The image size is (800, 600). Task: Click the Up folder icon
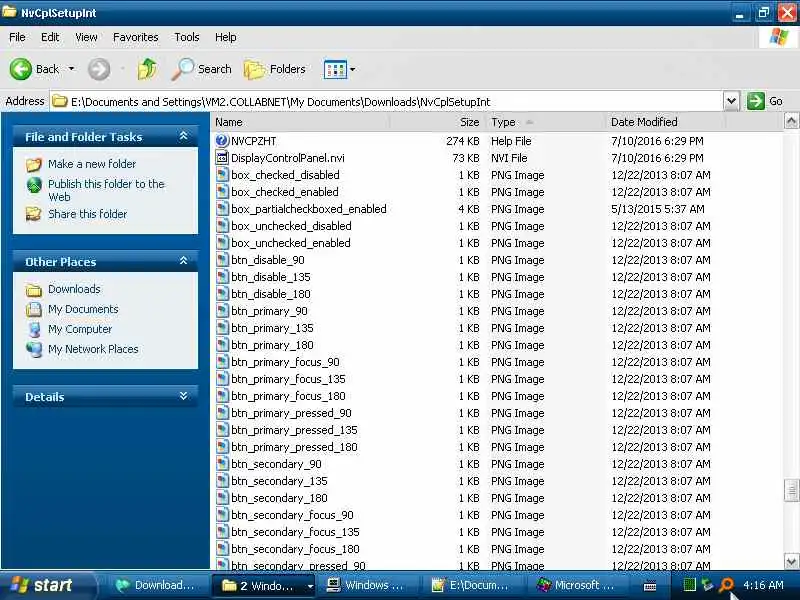coord(147,69)
